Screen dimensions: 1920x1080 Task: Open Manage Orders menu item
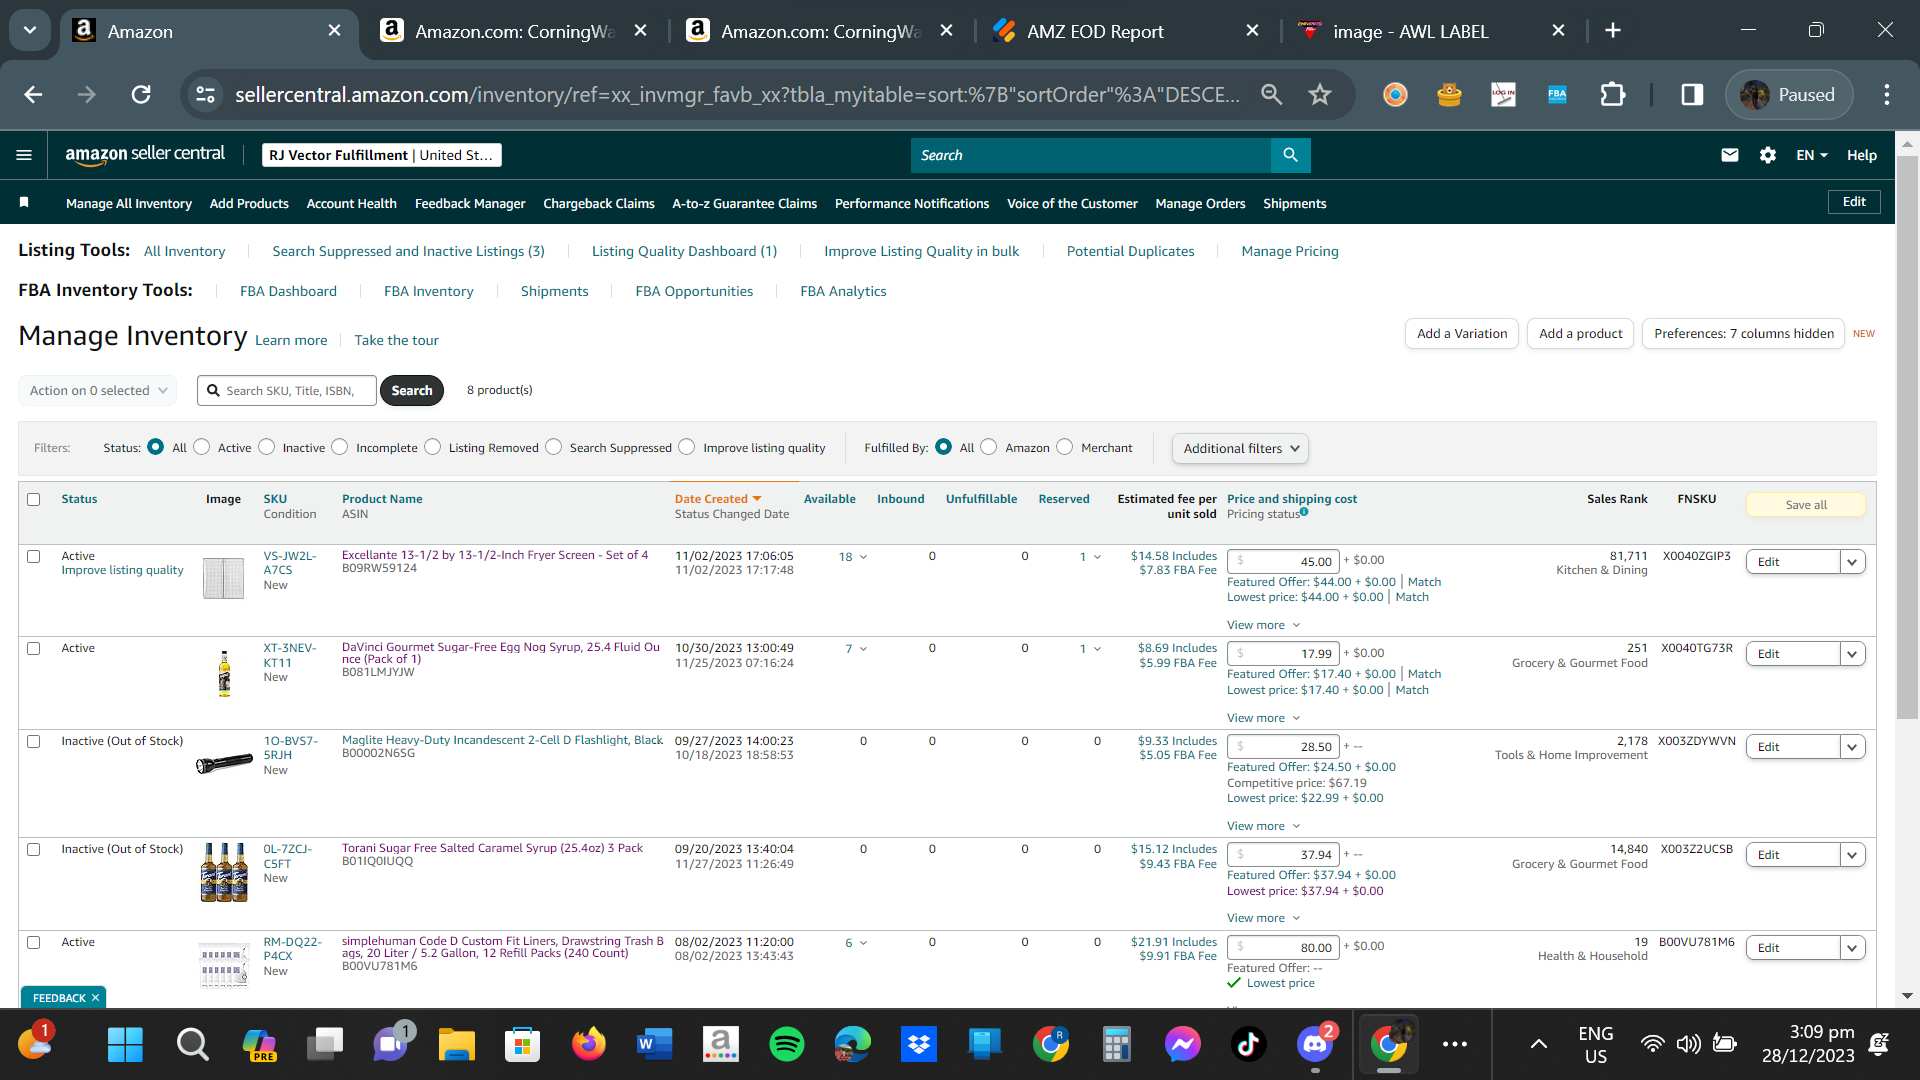point(1200,203)
